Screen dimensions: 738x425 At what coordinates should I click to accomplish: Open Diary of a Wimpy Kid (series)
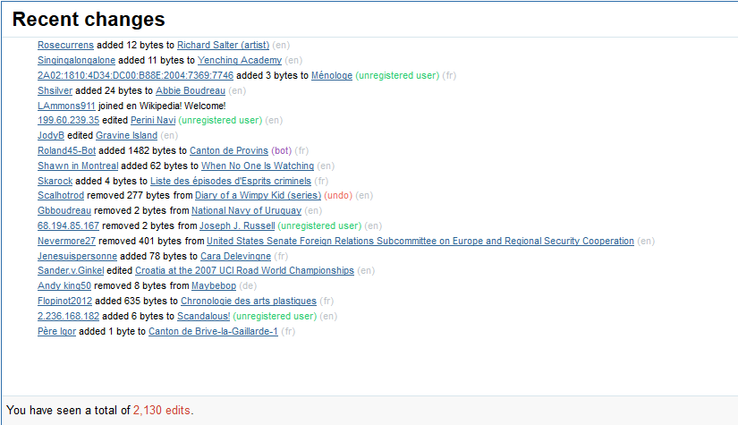pyautogui.click(x=258, y=195)
